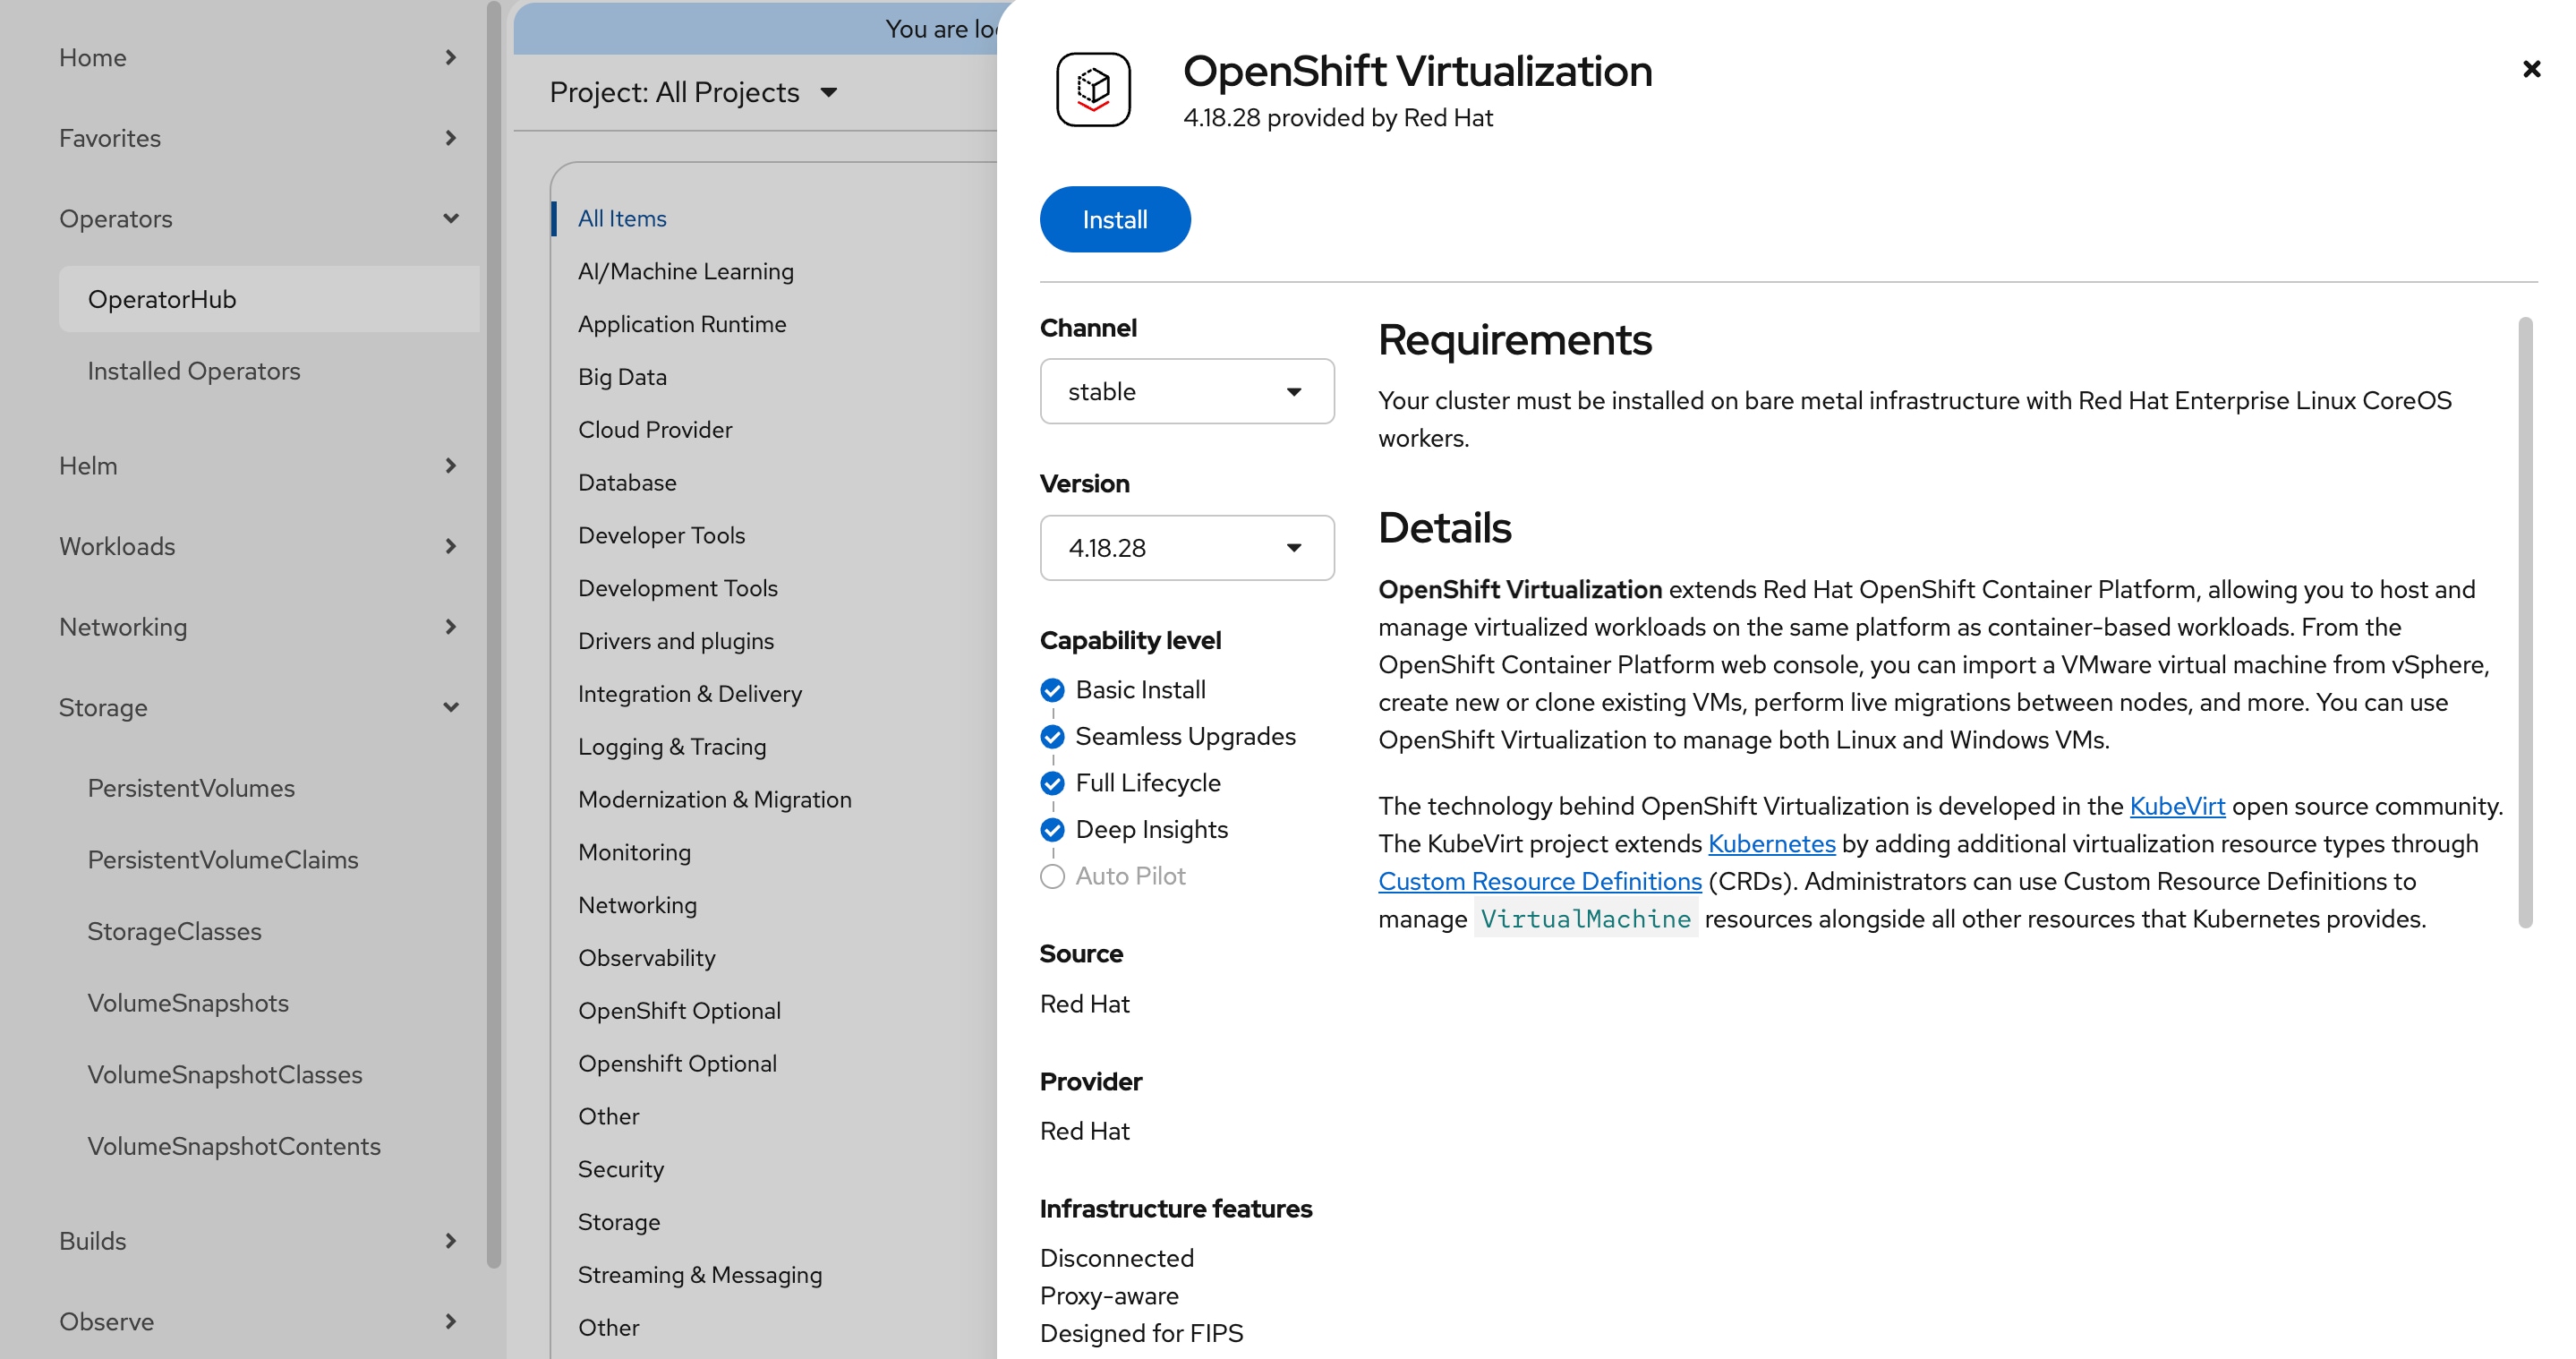This screenshot has width=2576, height=1359.
Task: Filter by Observability category
Action: coord(647,958)
